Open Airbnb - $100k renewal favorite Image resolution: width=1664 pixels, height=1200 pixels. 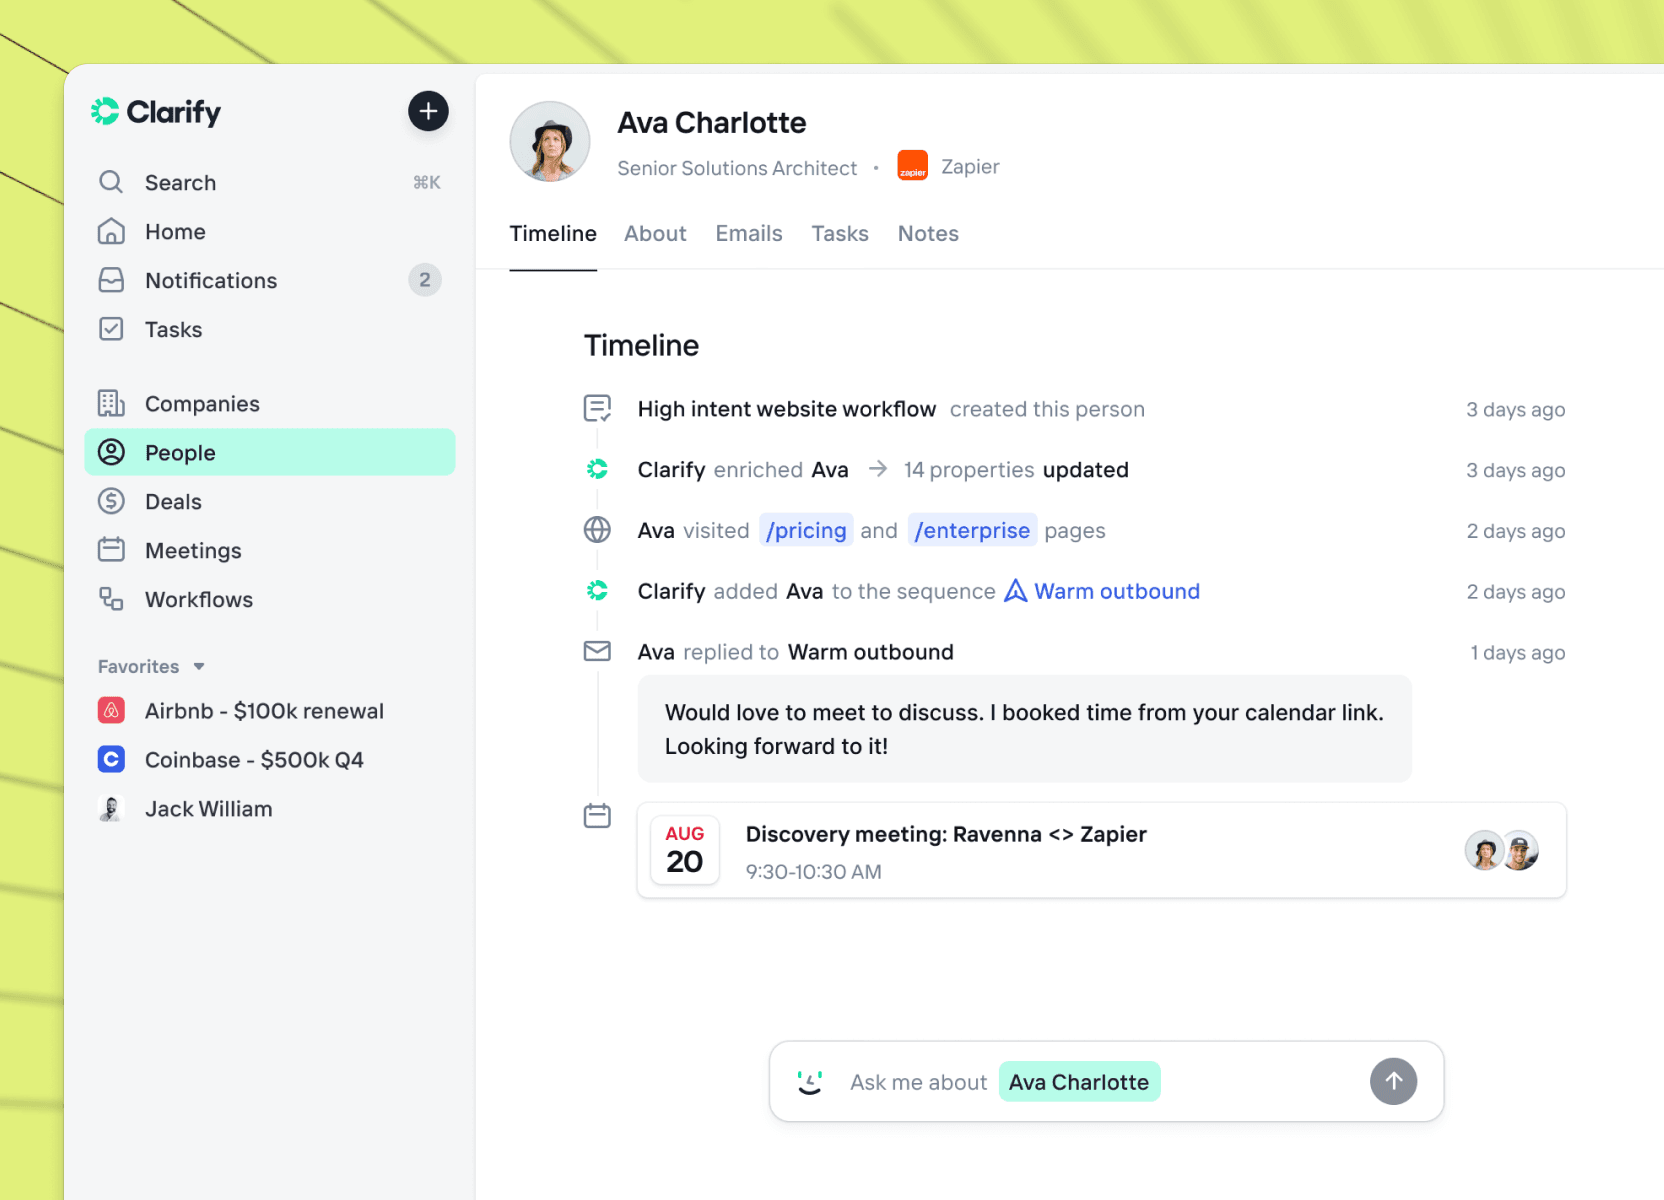click(x=264, y=711)
